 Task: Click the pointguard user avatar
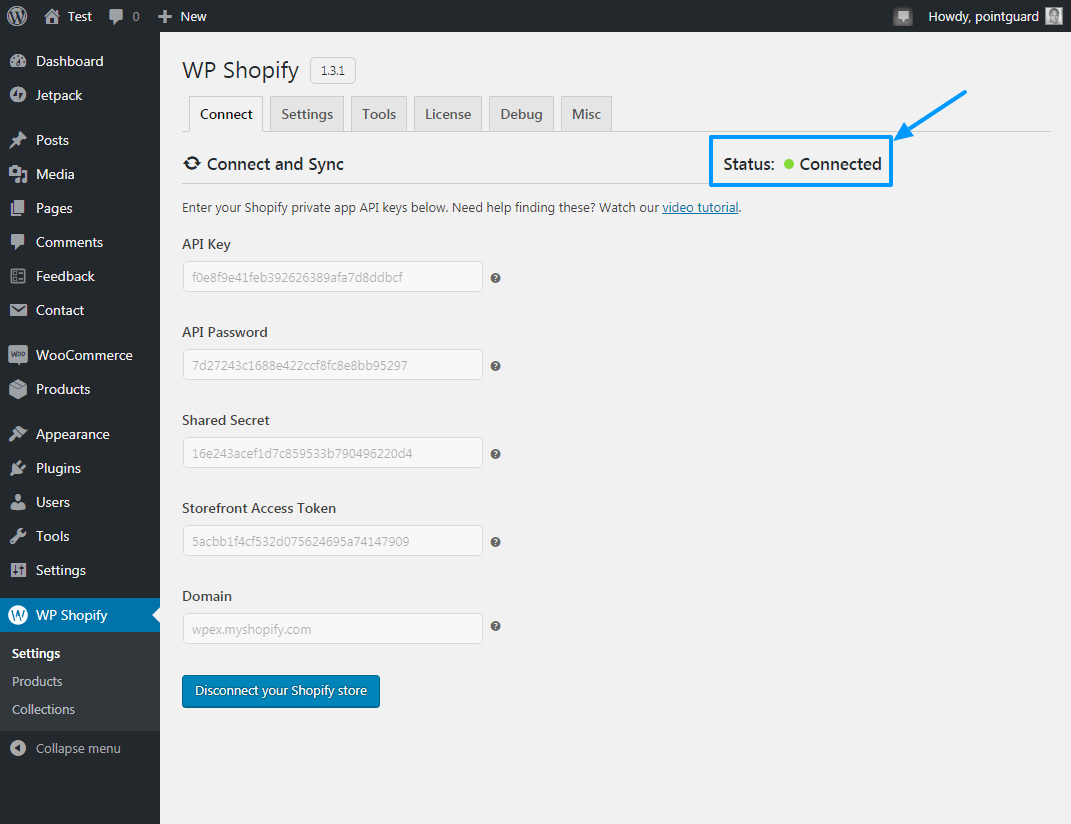pos(1053,16)
